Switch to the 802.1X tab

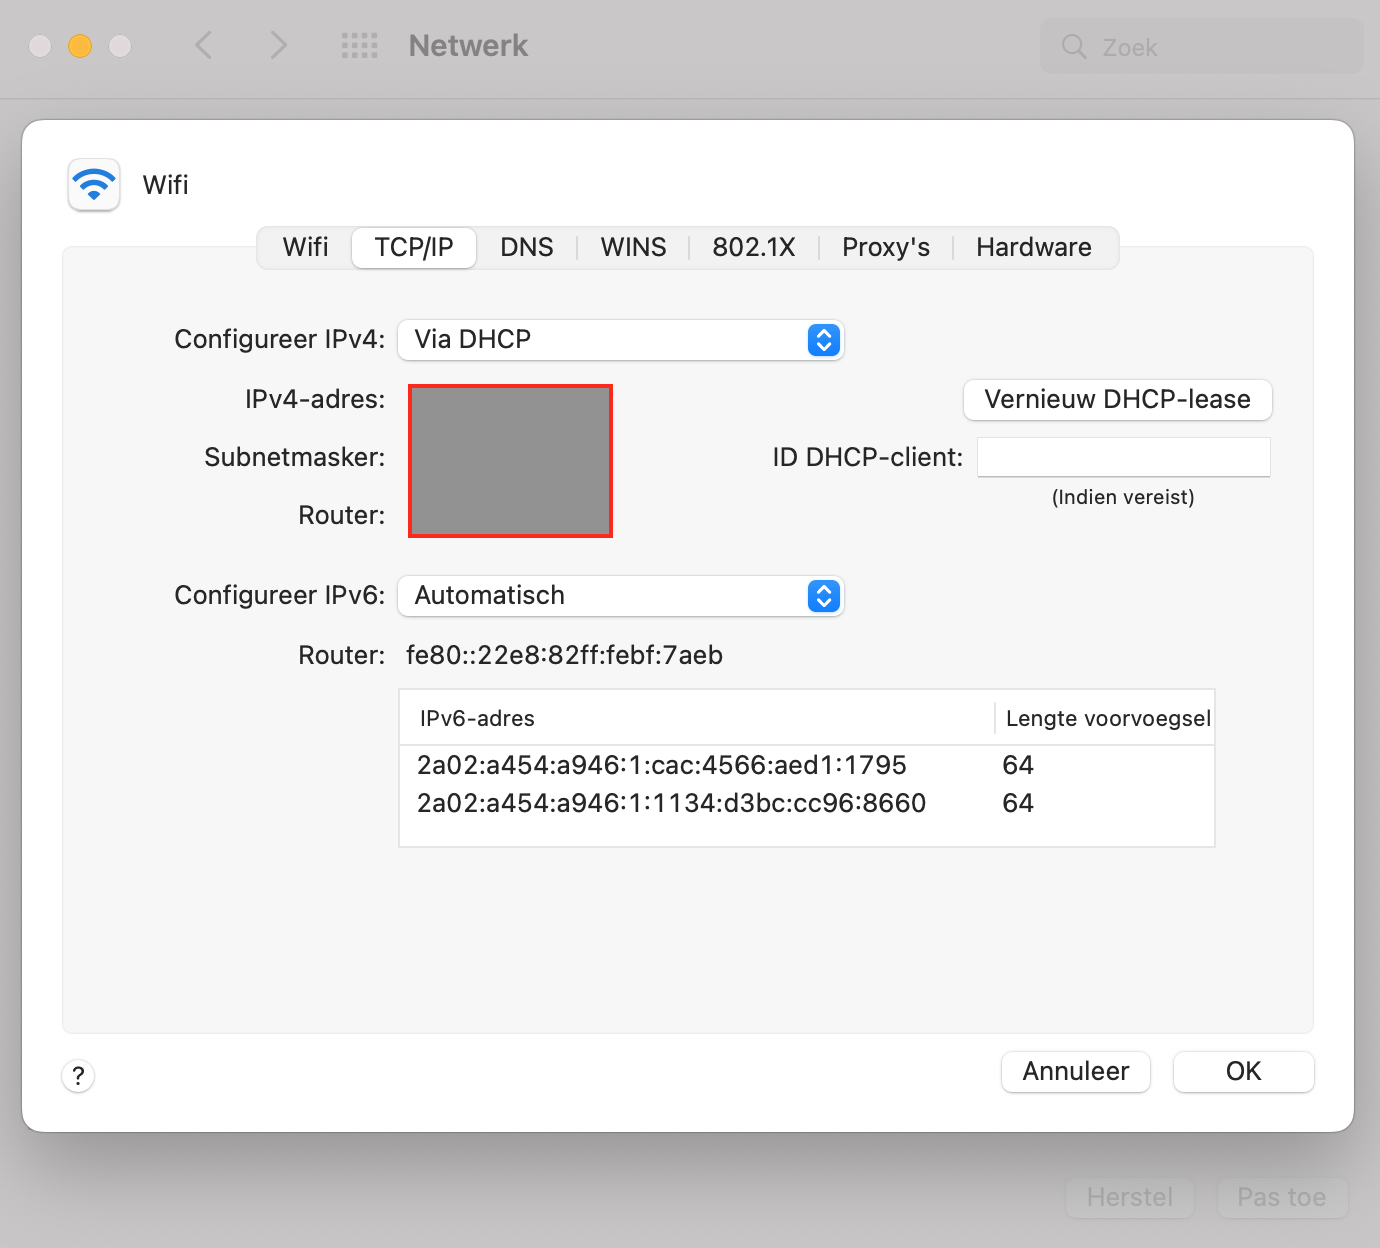(754, 247)
